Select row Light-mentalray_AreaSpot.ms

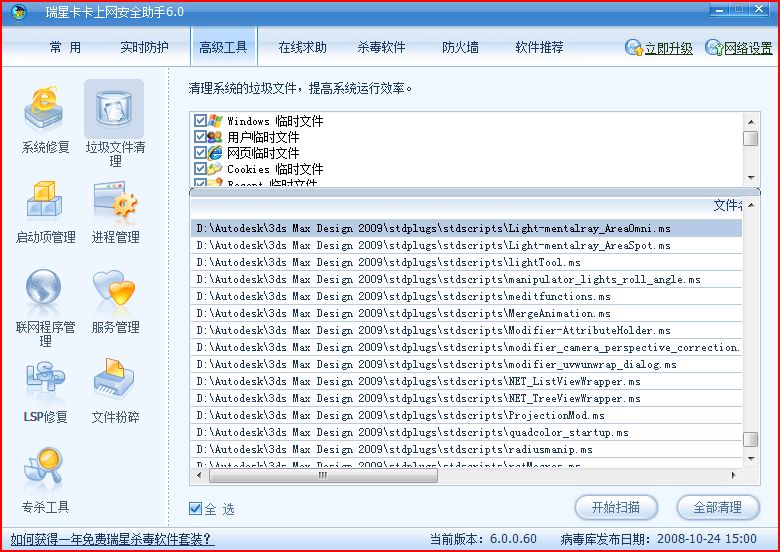[467, 246]
